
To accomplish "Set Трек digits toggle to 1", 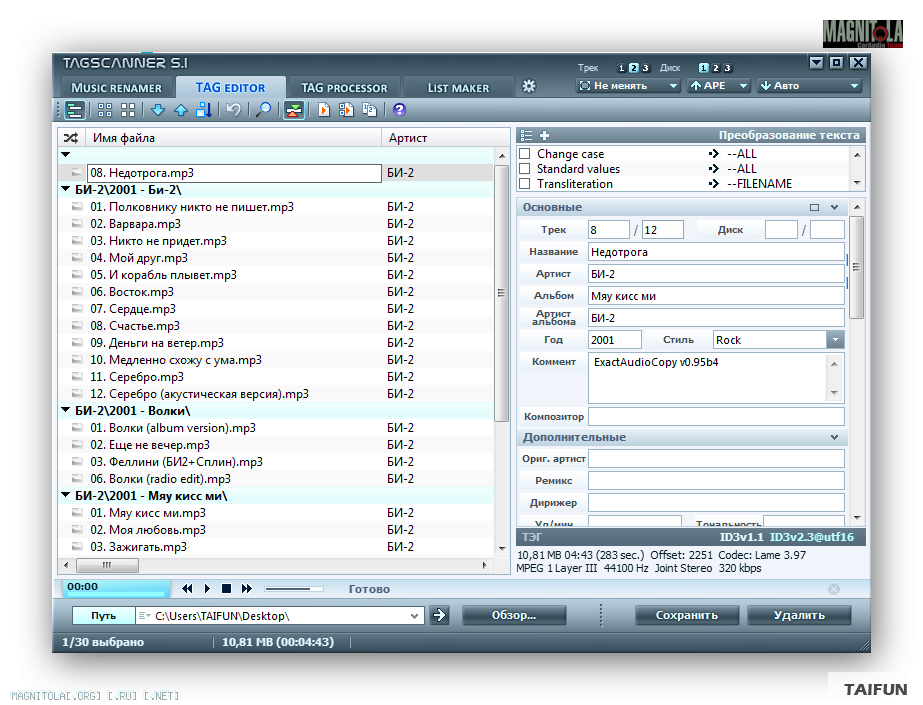I will [x=622, y=68].
